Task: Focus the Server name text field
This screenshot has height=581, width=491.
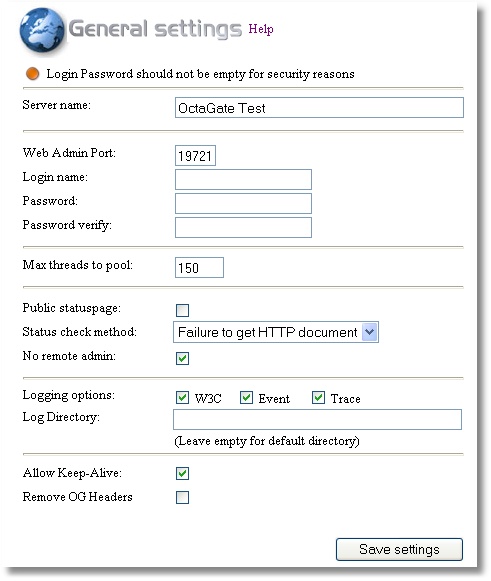Action: point(319,107)
